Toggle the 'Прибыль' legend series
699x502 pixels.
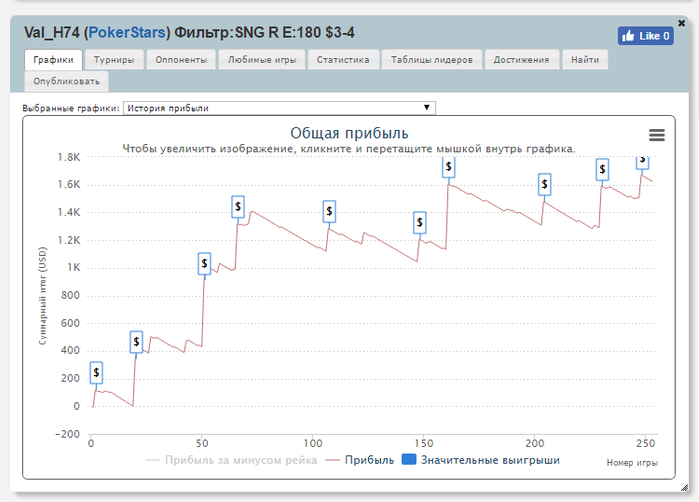pyautogui.click(x=368, y=460)
